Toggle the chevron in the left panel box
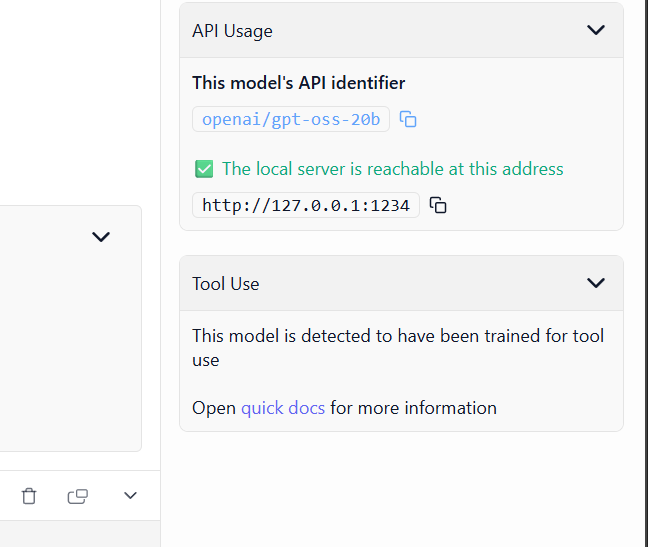 click(101, 237)
